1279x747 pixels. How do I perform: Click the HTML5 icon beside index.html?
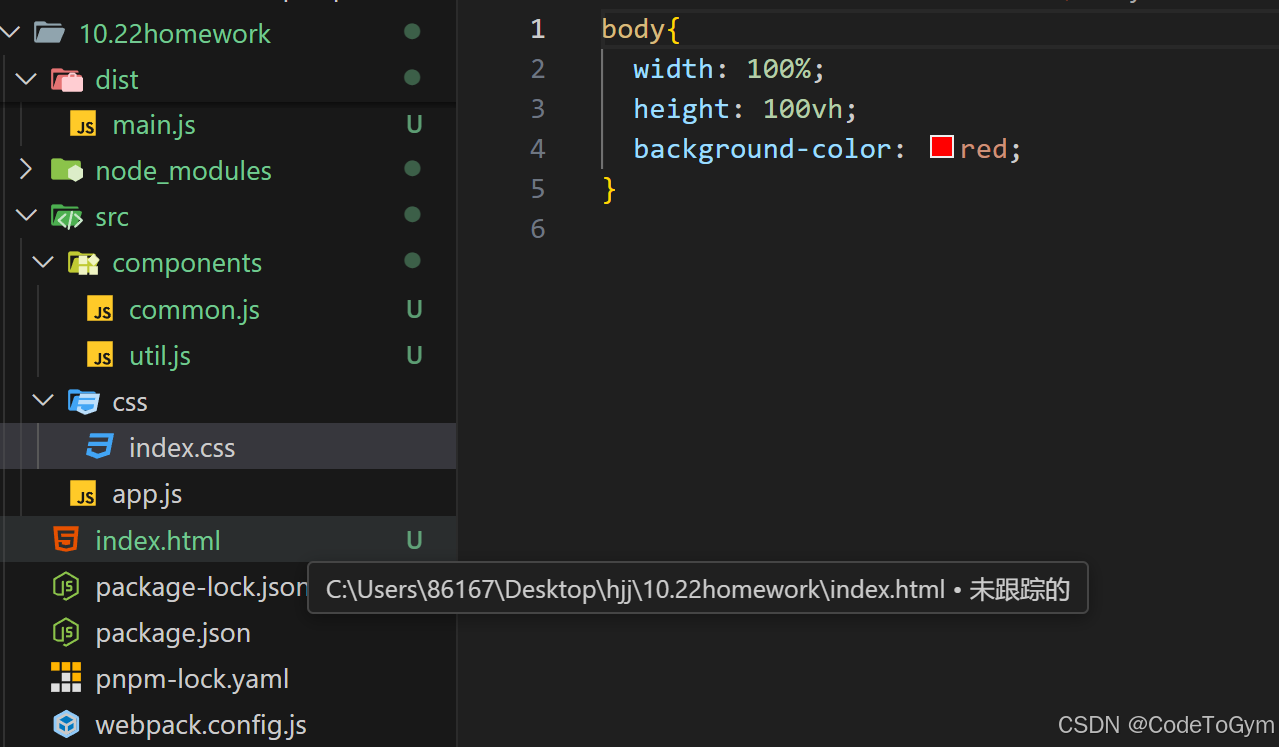pyautogui.click(x=66, y=540)
